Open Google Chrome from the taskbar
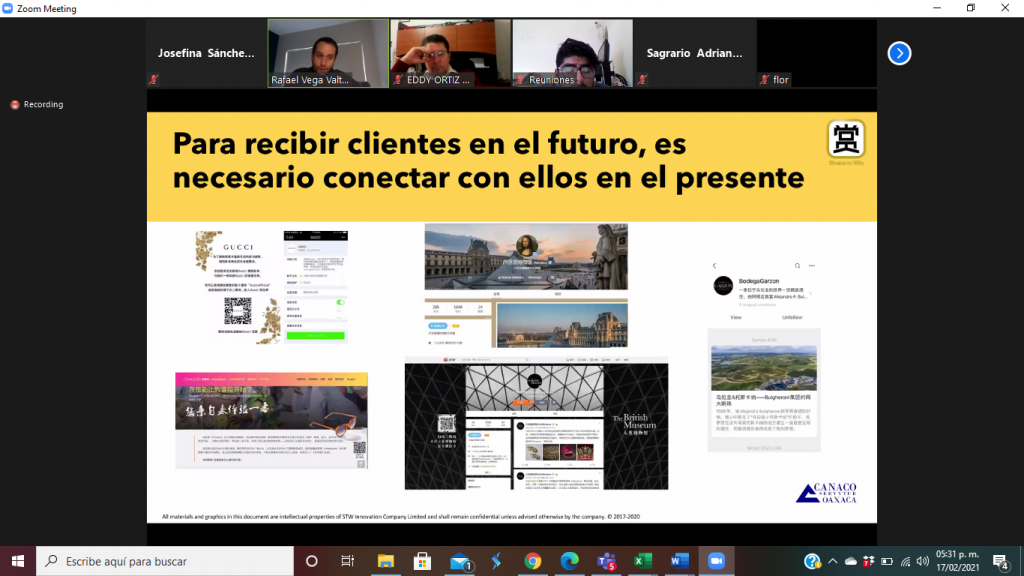This screenshot has width=1024, height=576. coord(533,561)
